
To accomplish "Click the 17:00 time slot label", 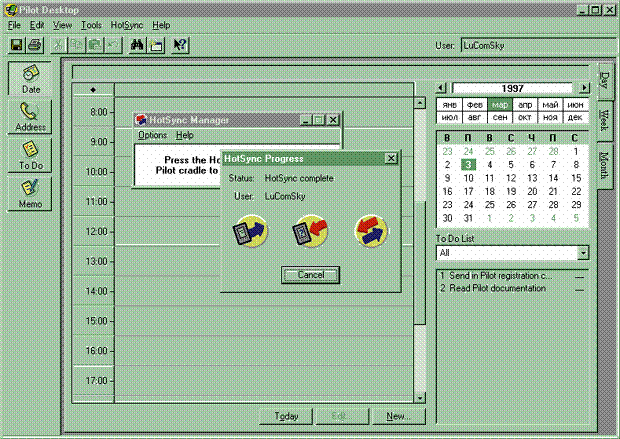I will coord(97,381).
